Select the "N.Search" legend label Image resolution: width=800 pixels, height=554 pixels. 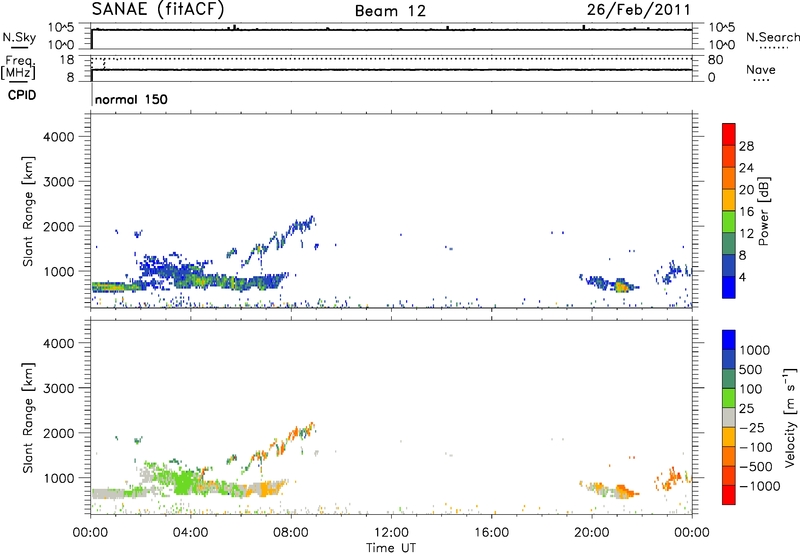[x=773, y=37]
